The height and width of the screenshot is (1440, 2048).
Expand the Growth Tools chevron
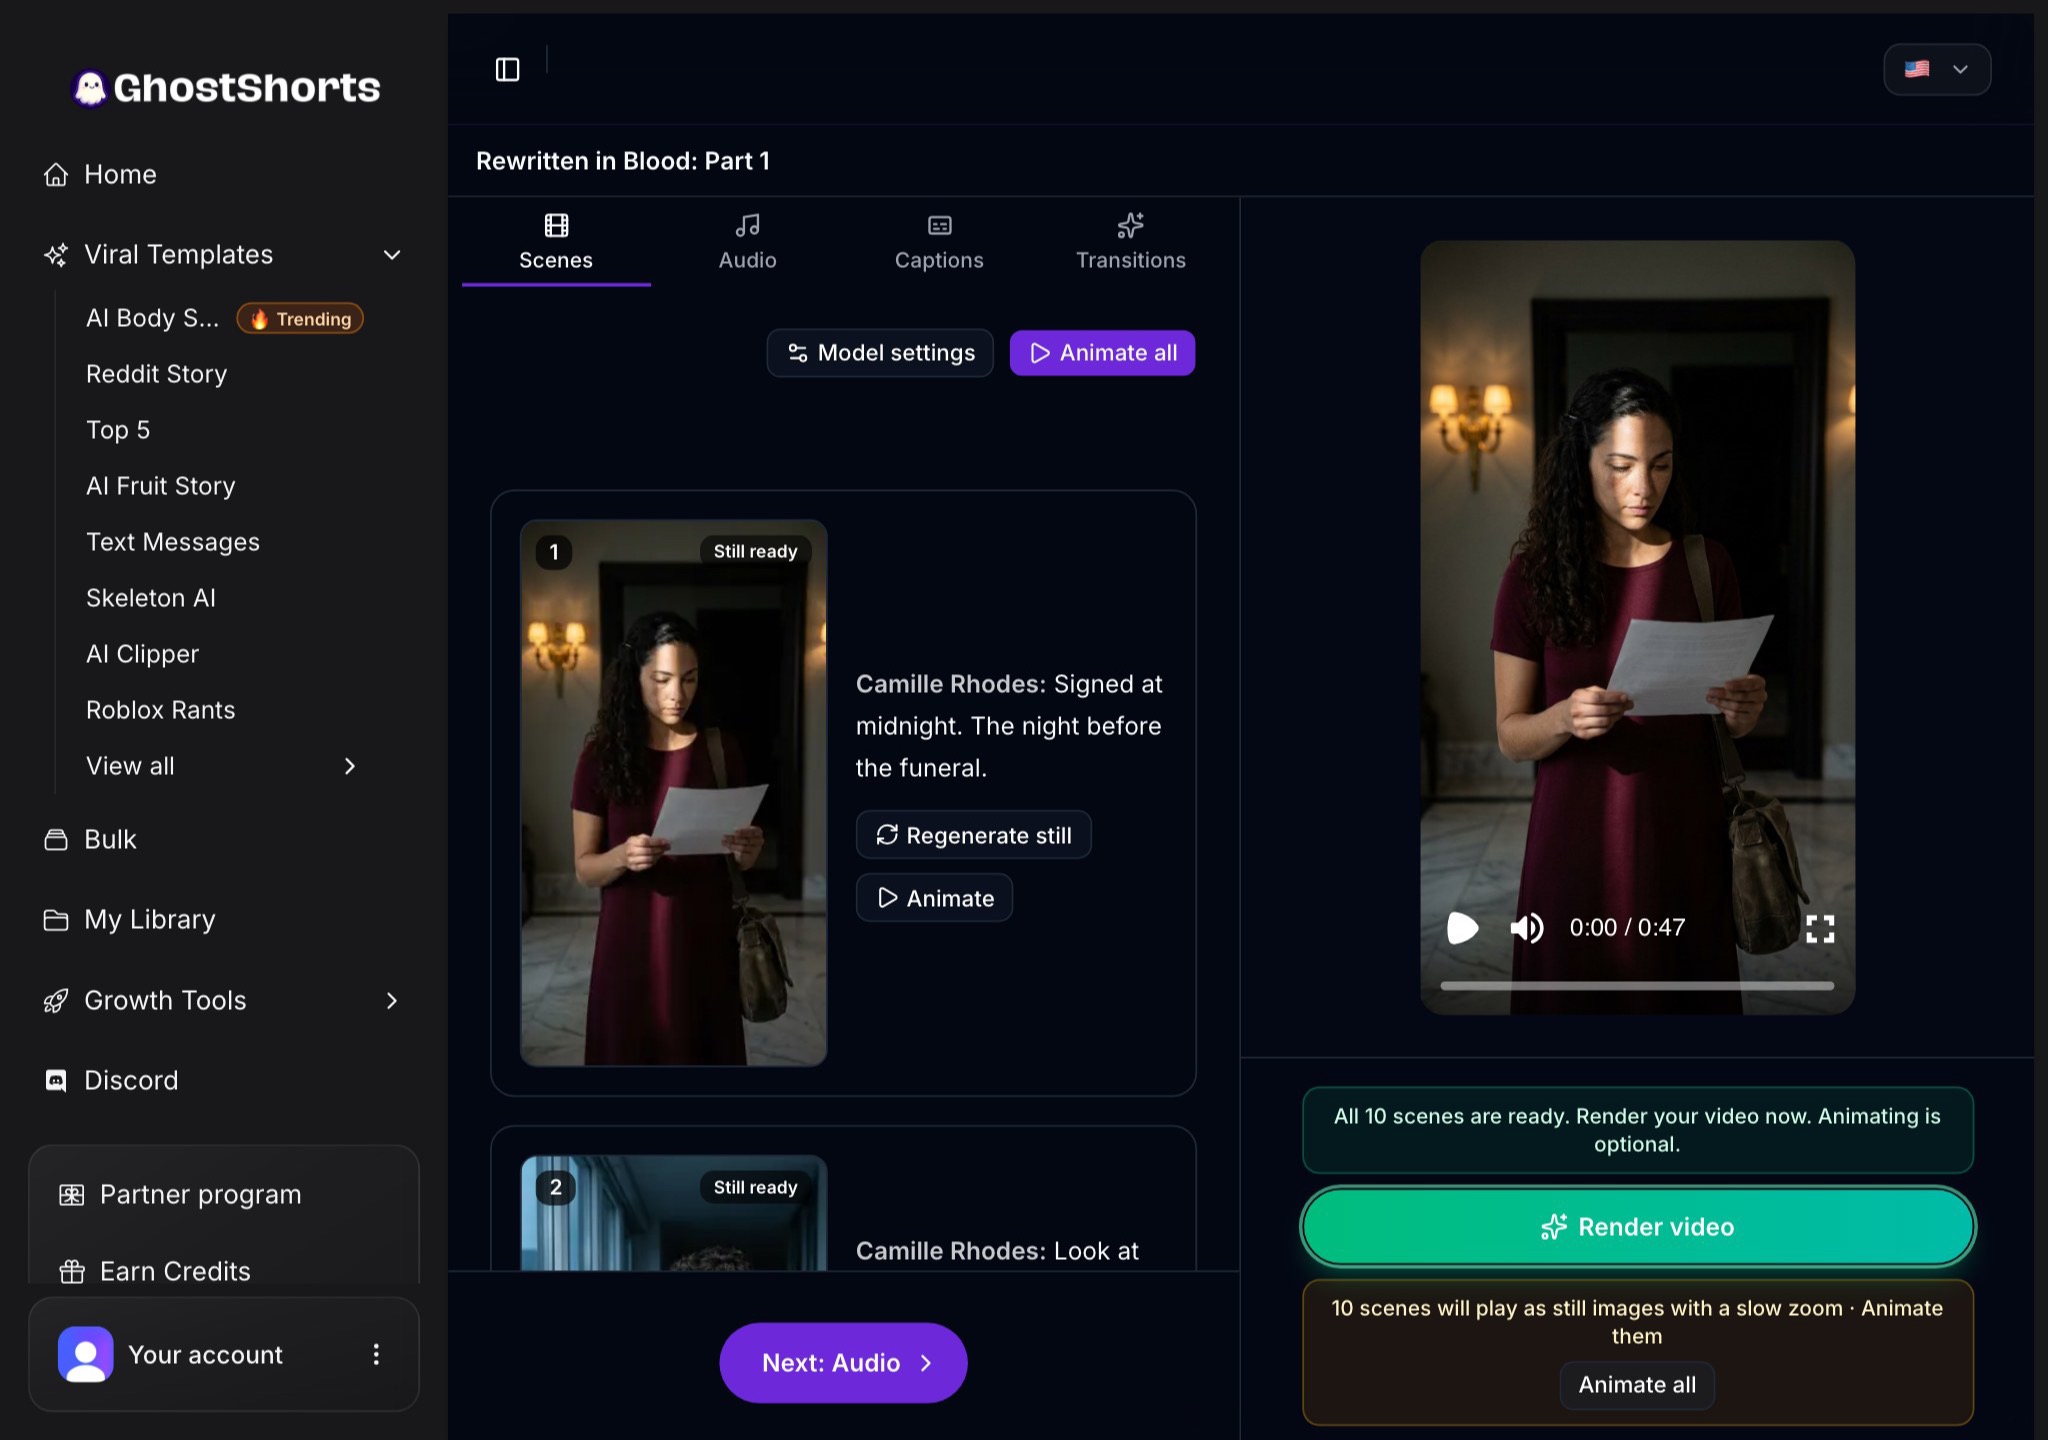tap(391, 1000)
